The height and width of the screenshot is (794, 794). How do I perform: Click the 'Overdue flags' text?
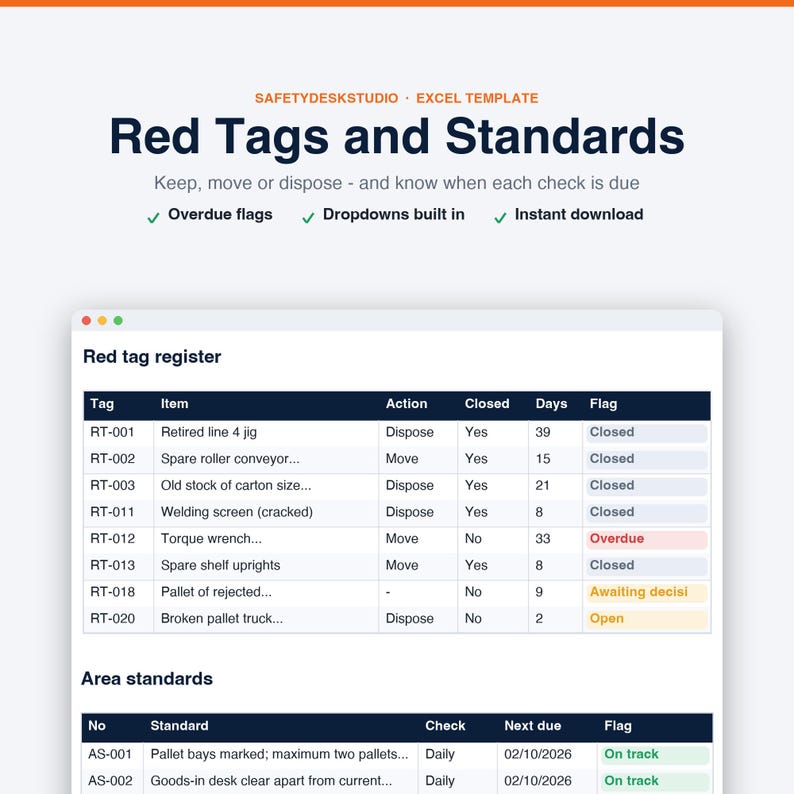(x=220, y=215)
